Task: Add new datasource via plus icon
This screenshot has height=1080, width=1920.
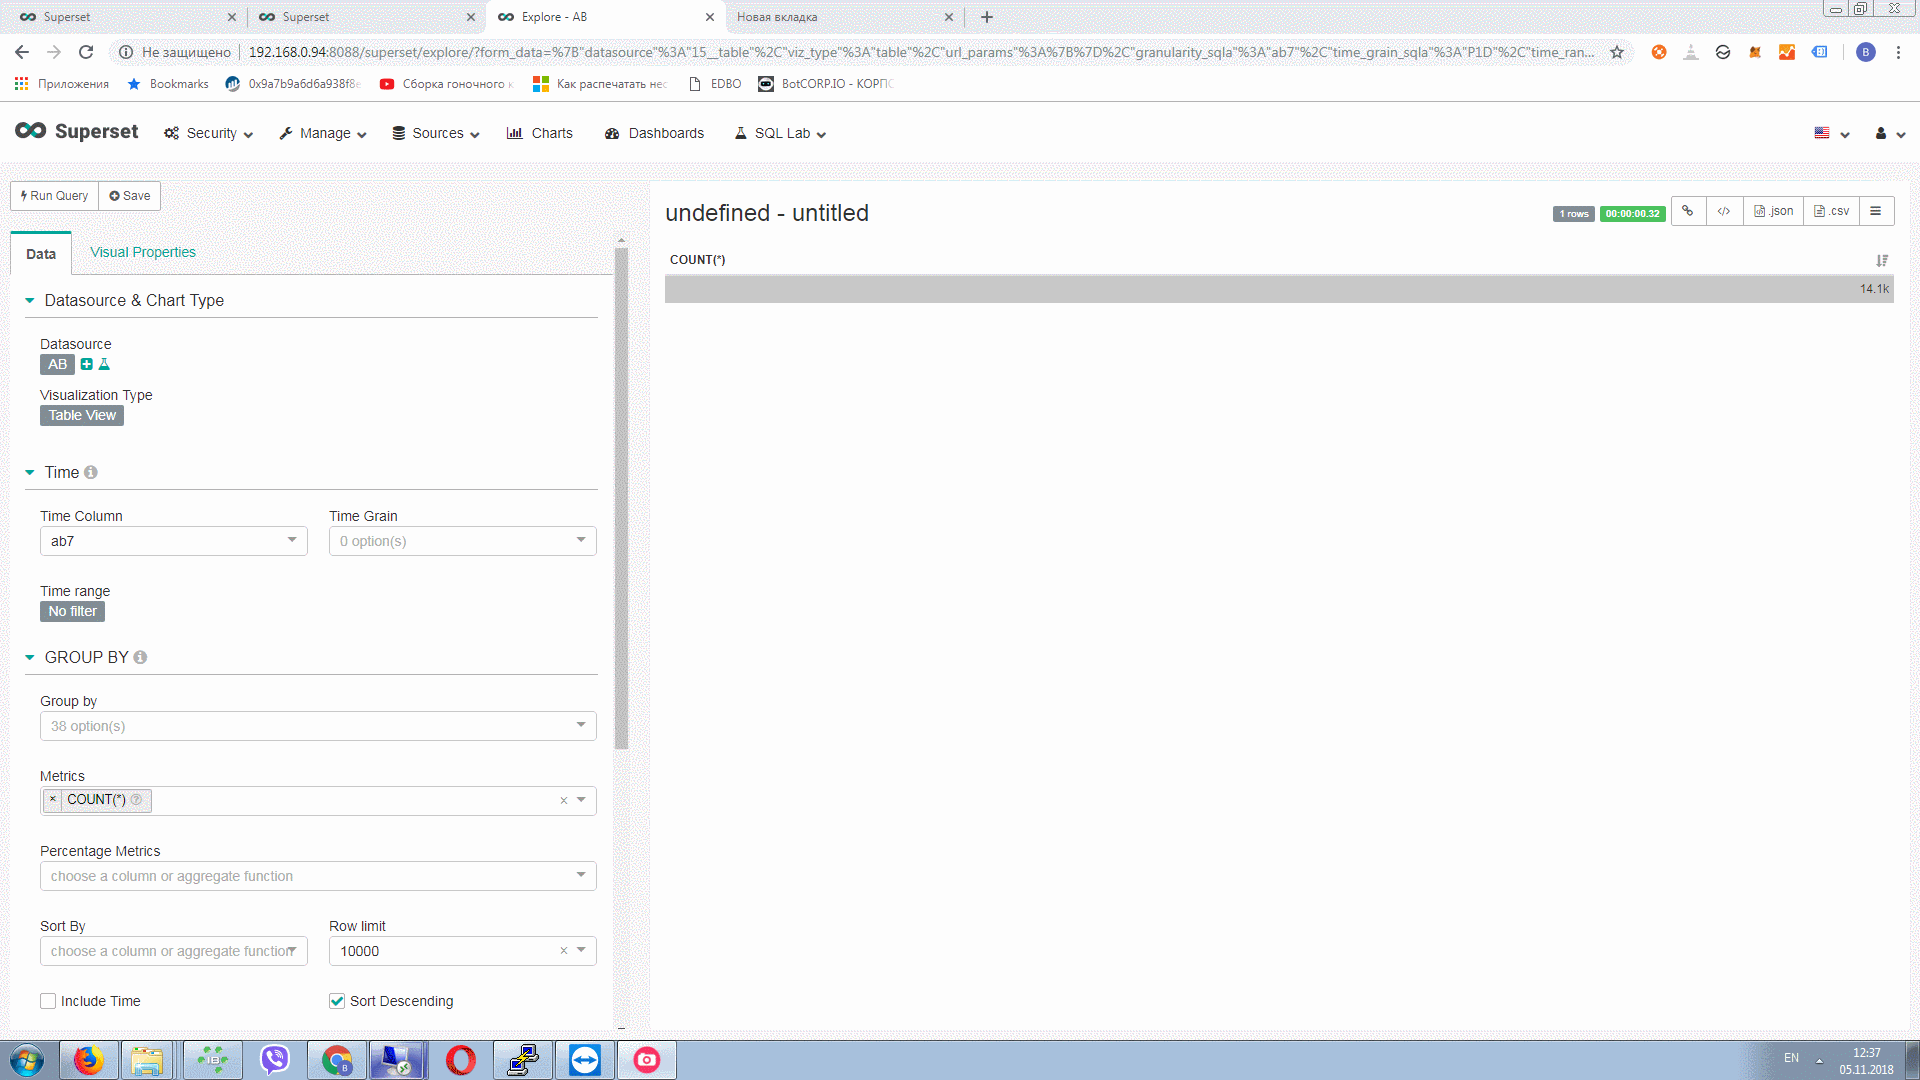Action: [85, 364]
